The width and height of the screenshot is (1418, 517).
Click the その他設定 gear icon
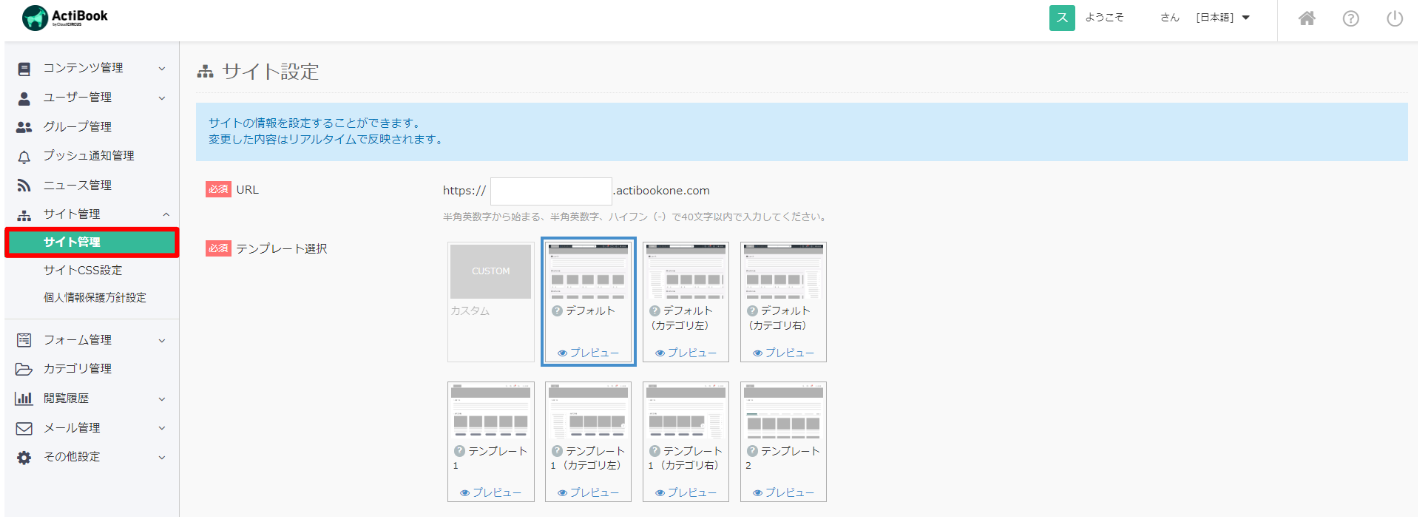(25, 457)
